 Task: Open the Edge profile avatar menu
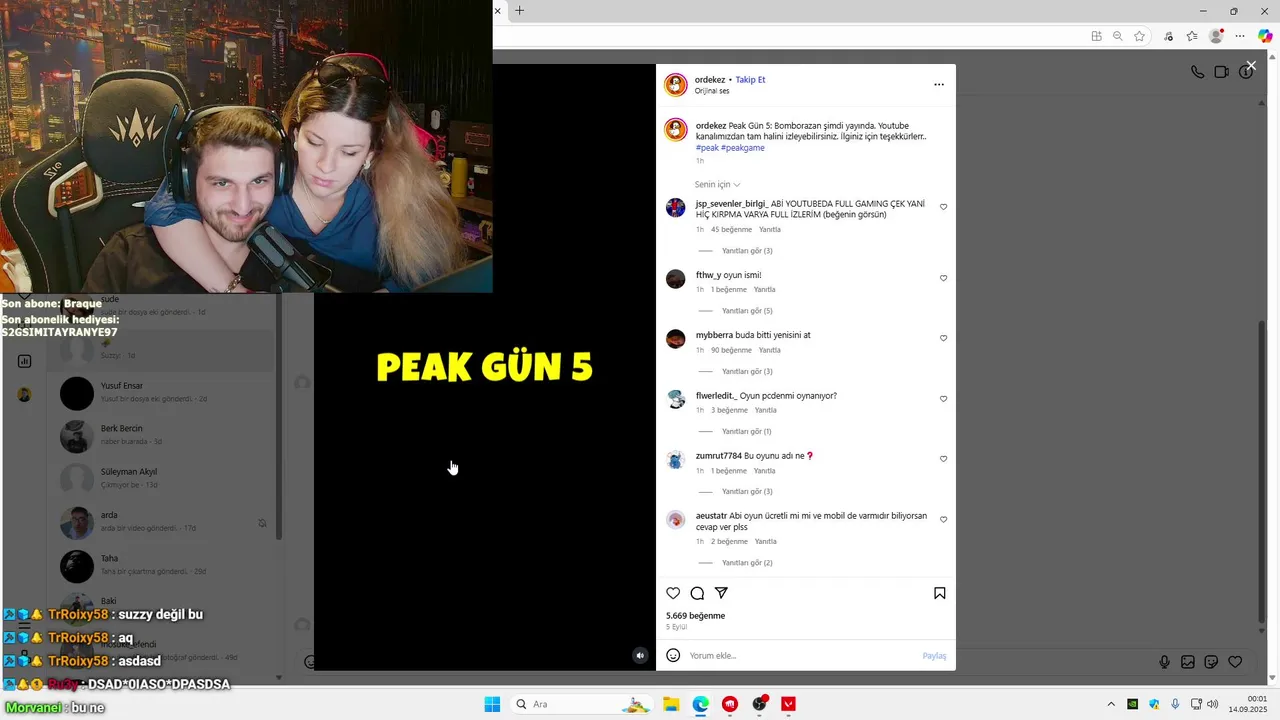pos(1216,36)
